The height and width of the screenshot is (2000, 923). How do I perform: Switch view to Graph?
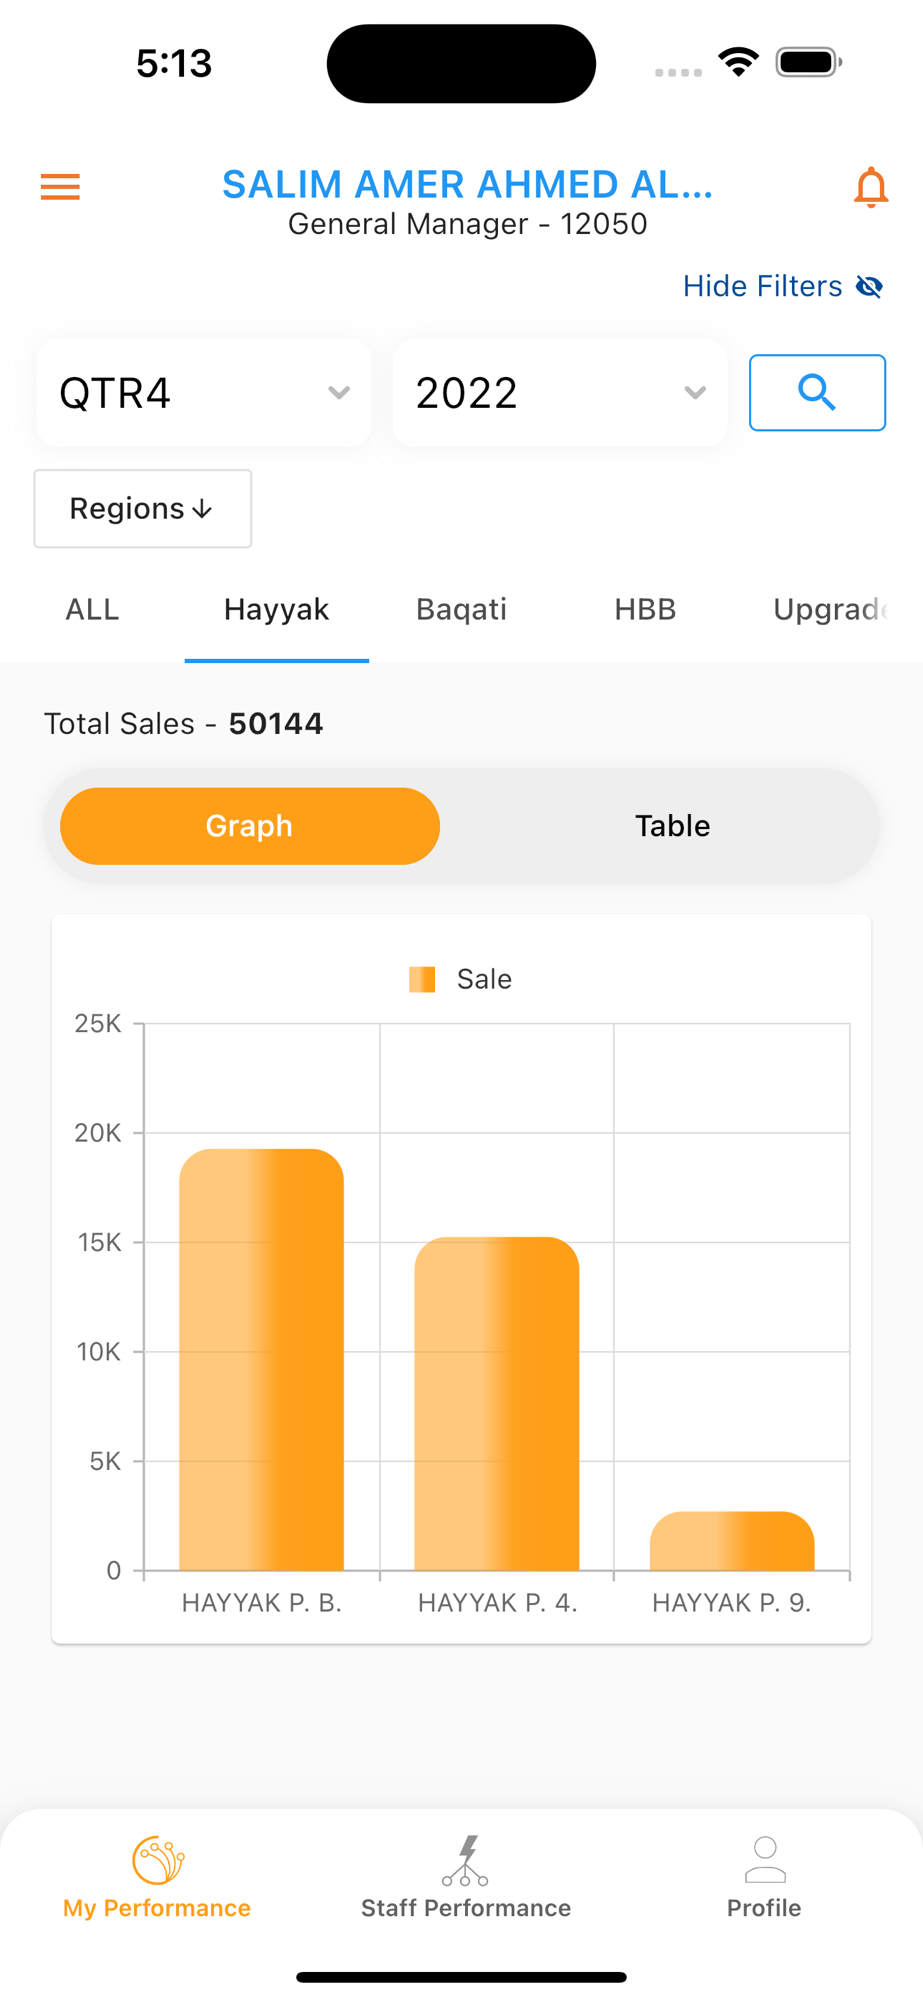tap(250, 826)
